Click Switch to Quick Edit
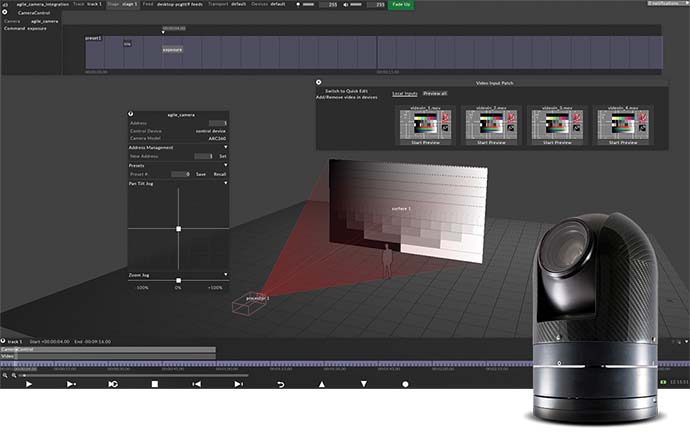This screenshot has height=439, width=690. pos(346,91)
